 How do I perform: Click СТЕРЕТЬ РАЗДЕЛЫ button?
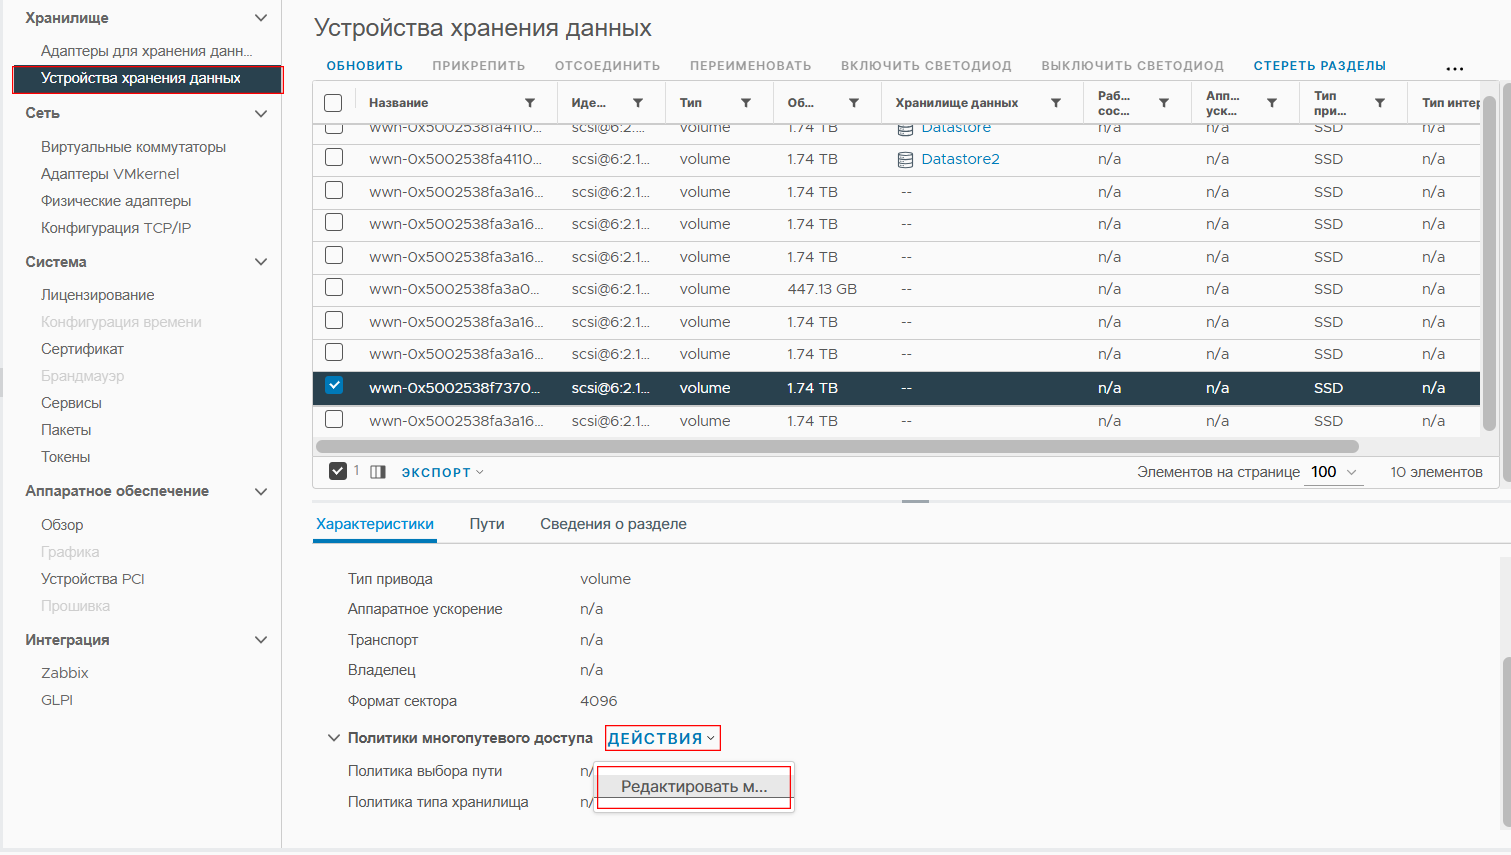point(1320,66)
